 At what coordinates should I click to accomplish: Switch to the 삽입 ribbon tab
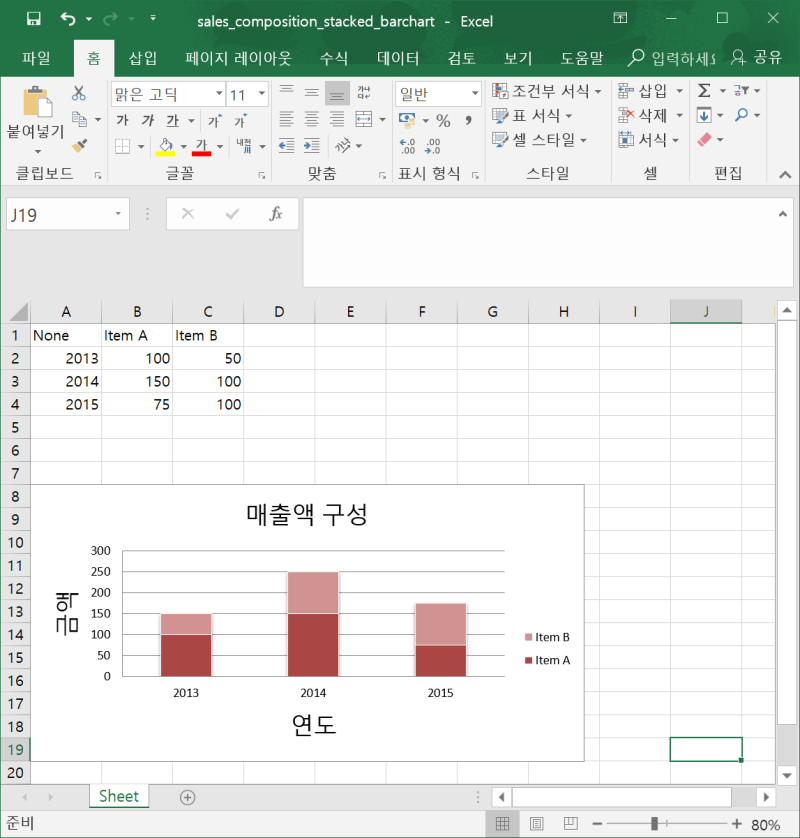click(142, 58)
